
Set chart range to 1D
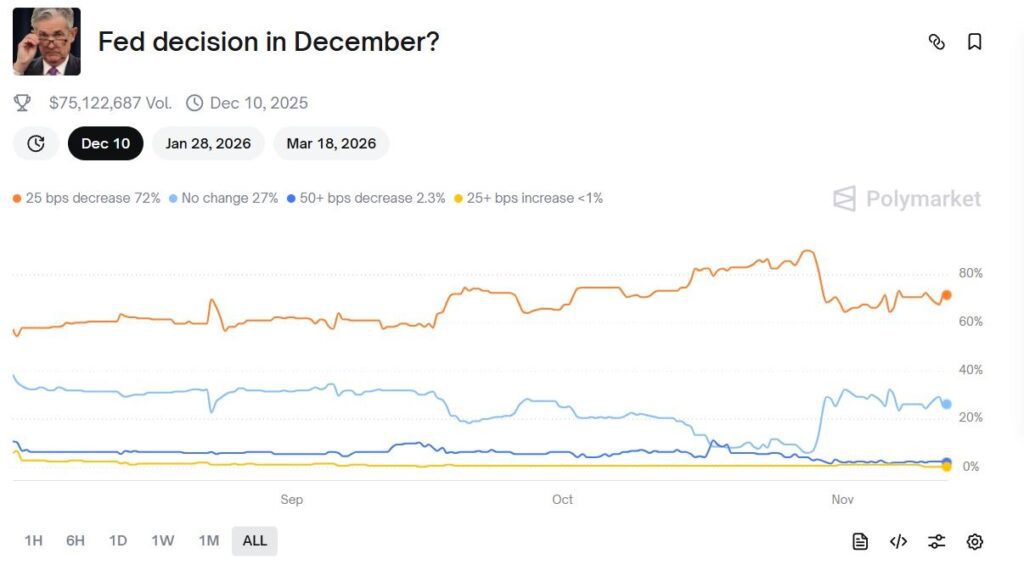click(118, 541)
